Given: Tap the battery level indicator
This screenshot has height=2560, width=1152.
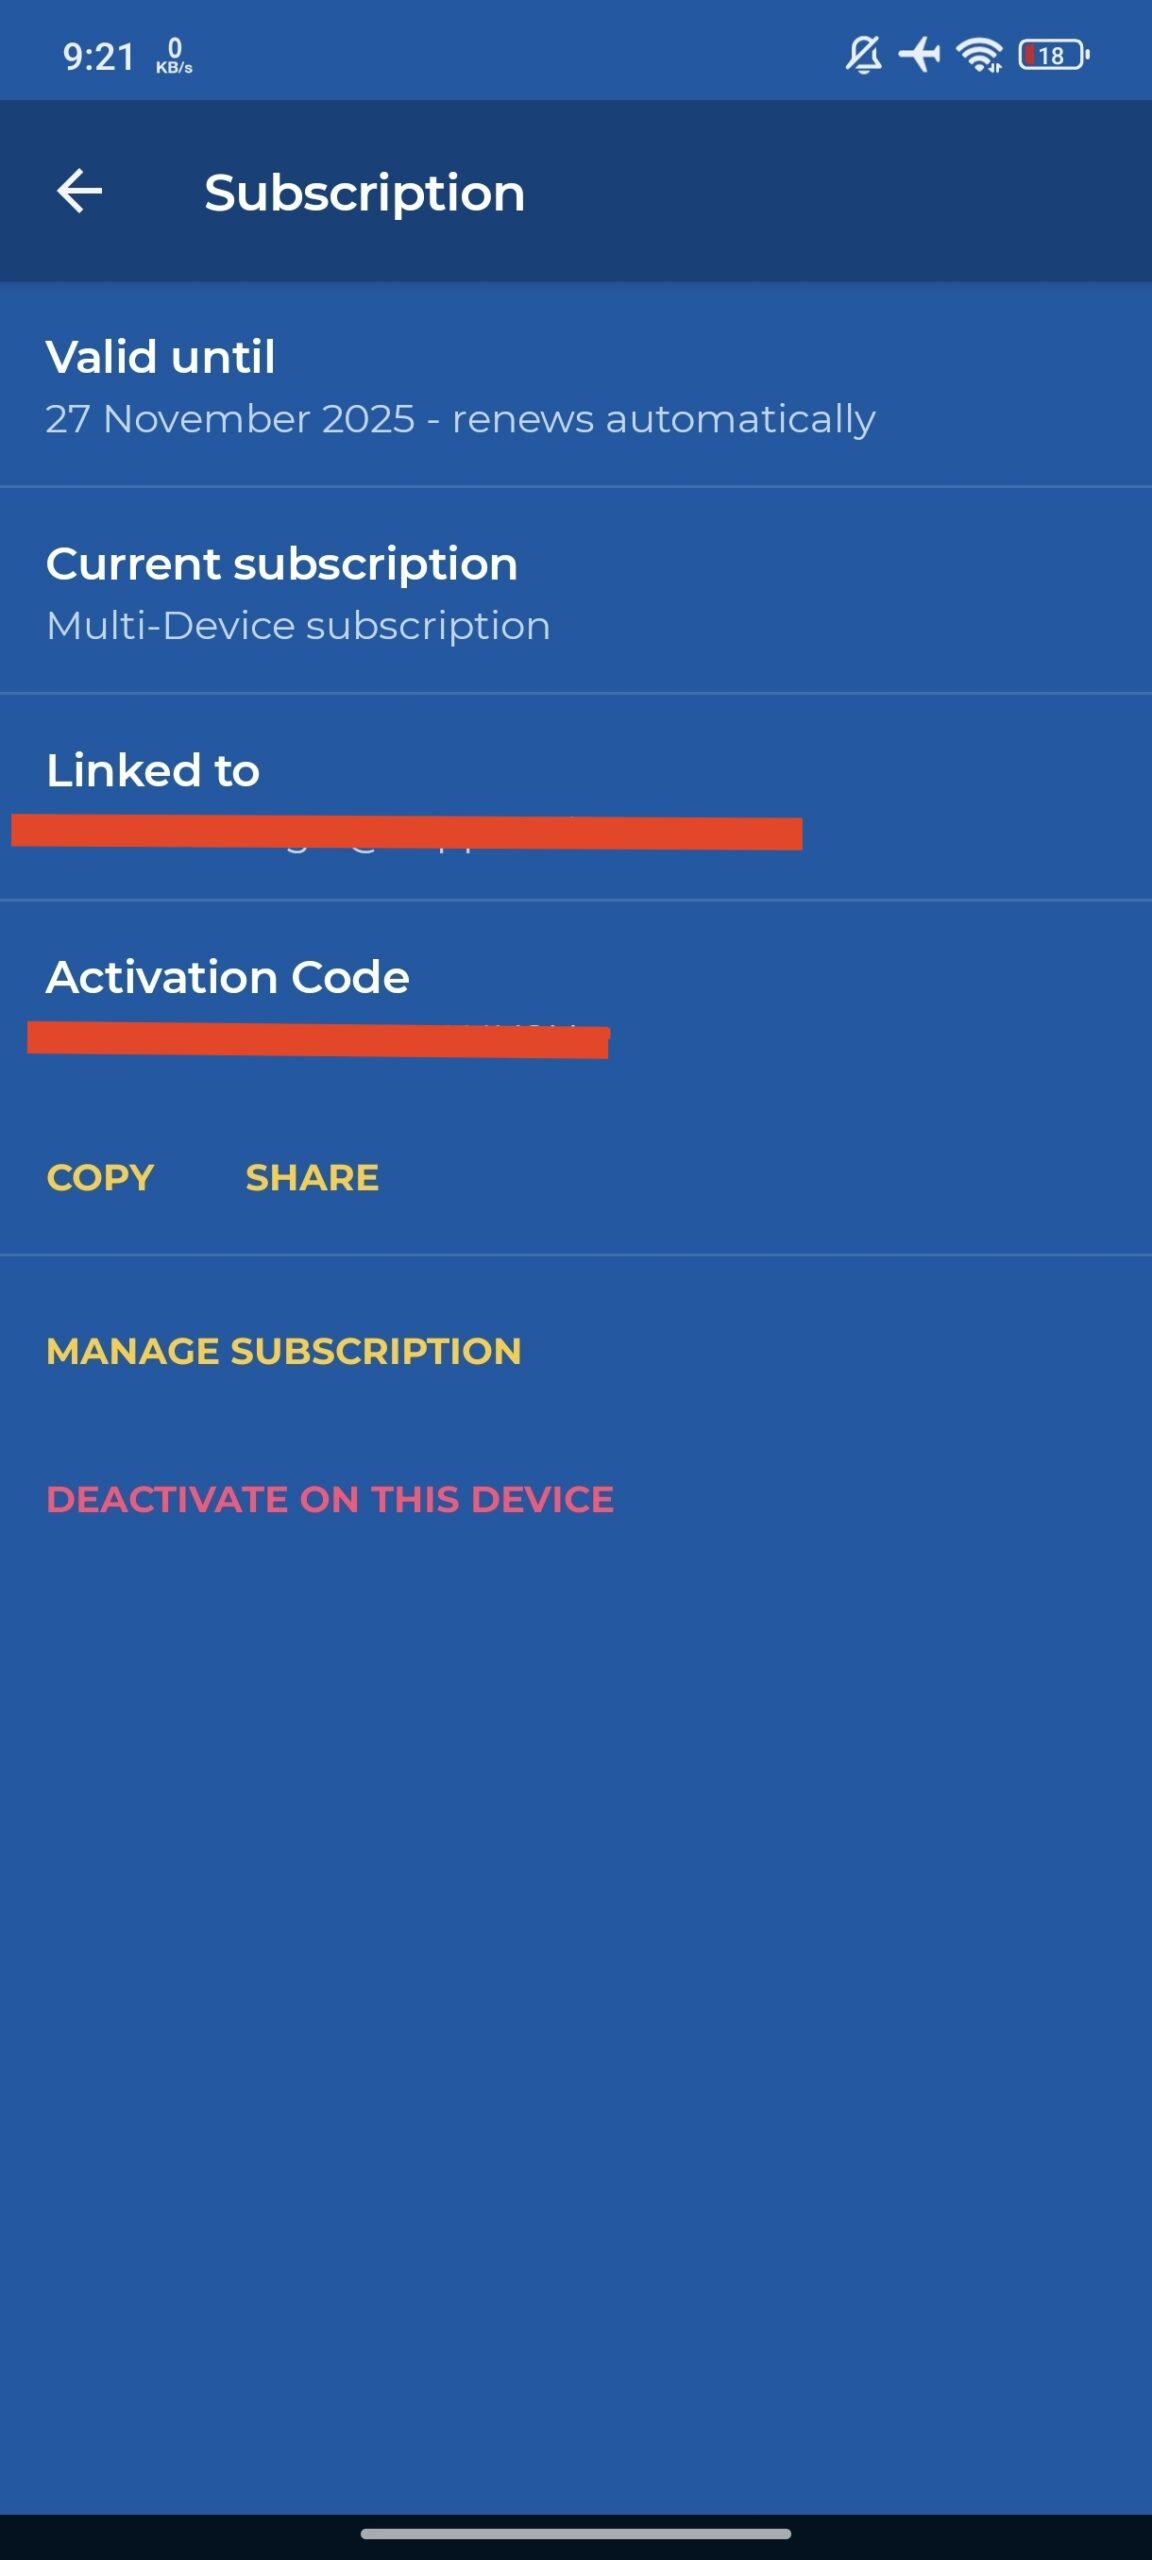Looking at the screenshot, I should 1053,55.
